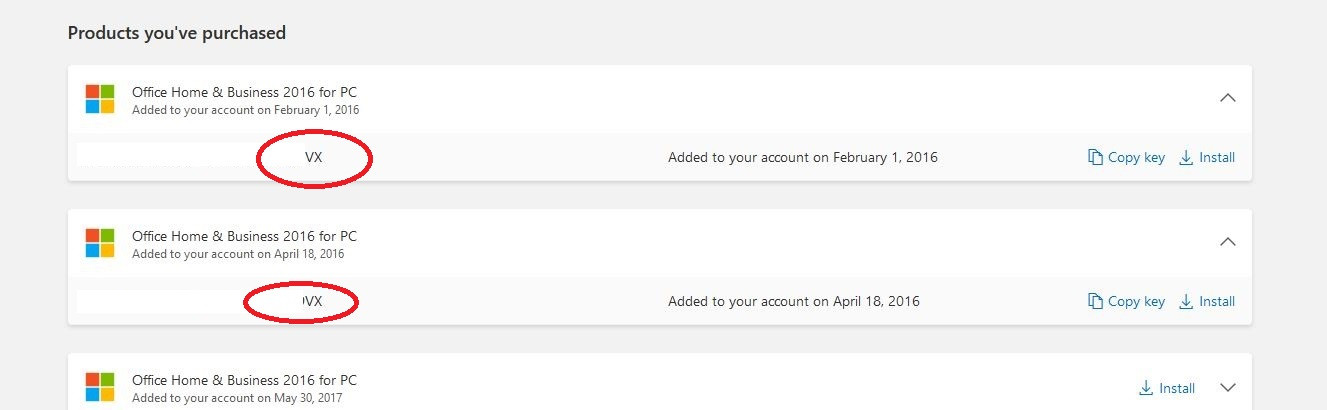Expand the May 30, 2017 Office product card
This screenshot has width=1327, height=410.
pos(1229,388)
